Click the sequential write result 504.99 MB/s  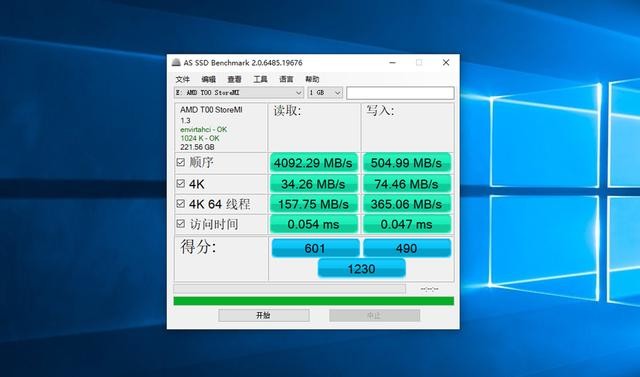pyautogui.click(x=407, y=163)
